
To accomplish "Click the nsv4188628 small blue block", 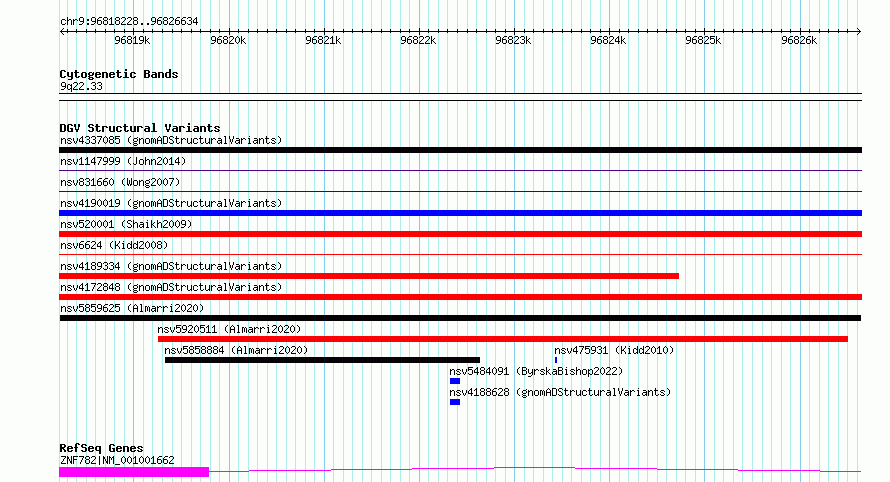I will (455, 402).
